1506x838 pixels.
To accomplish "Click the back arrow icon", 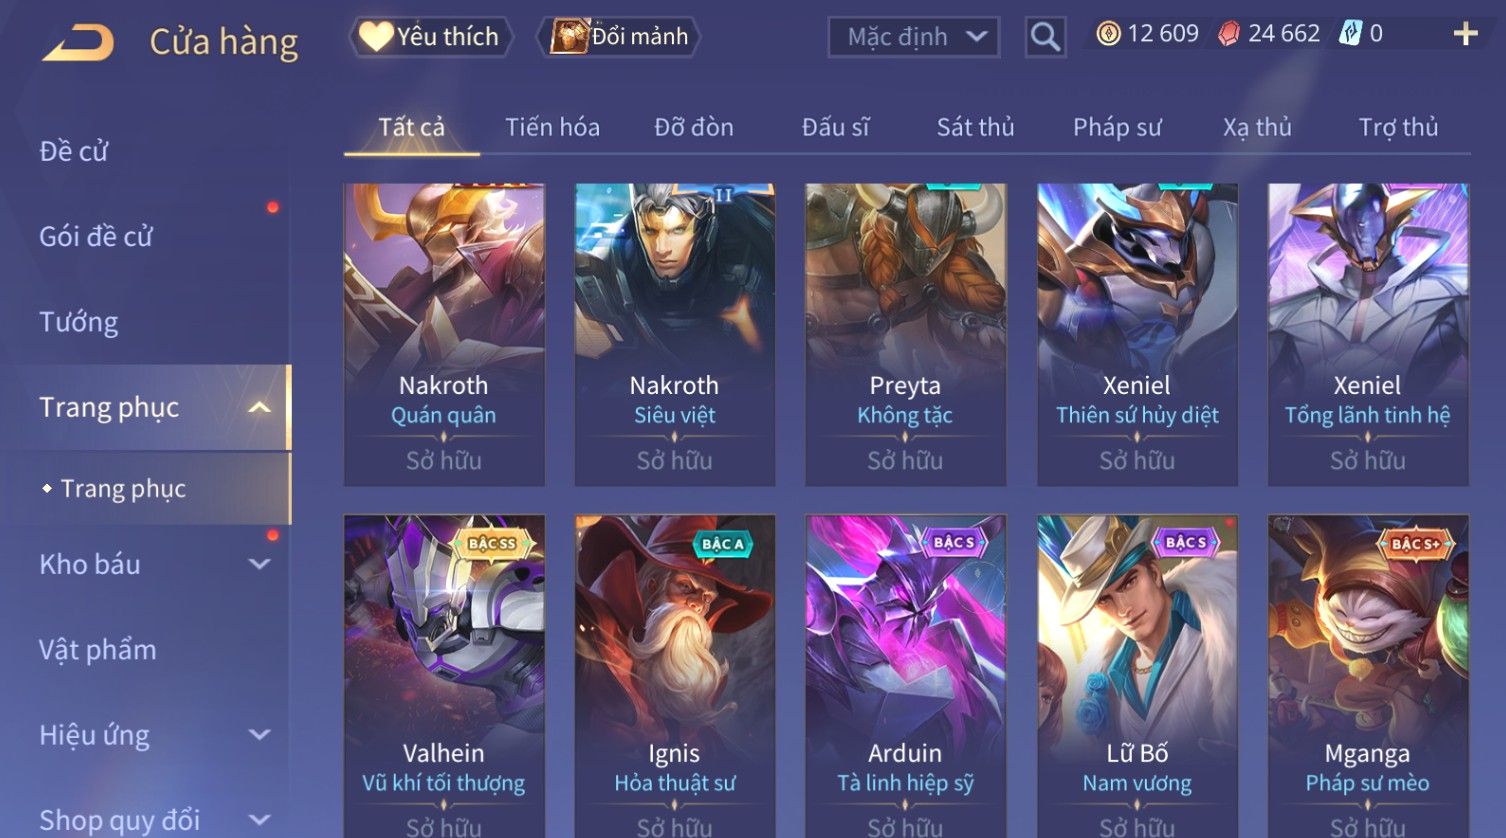I will [78, 42].
